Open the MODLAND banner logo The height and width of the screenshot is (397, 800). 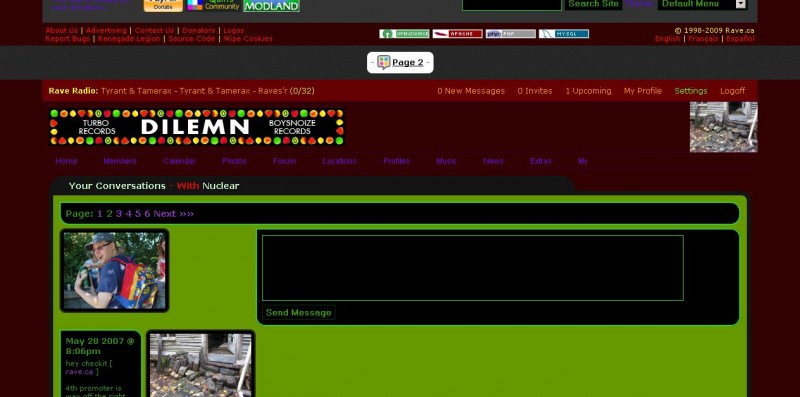[271, 6]
